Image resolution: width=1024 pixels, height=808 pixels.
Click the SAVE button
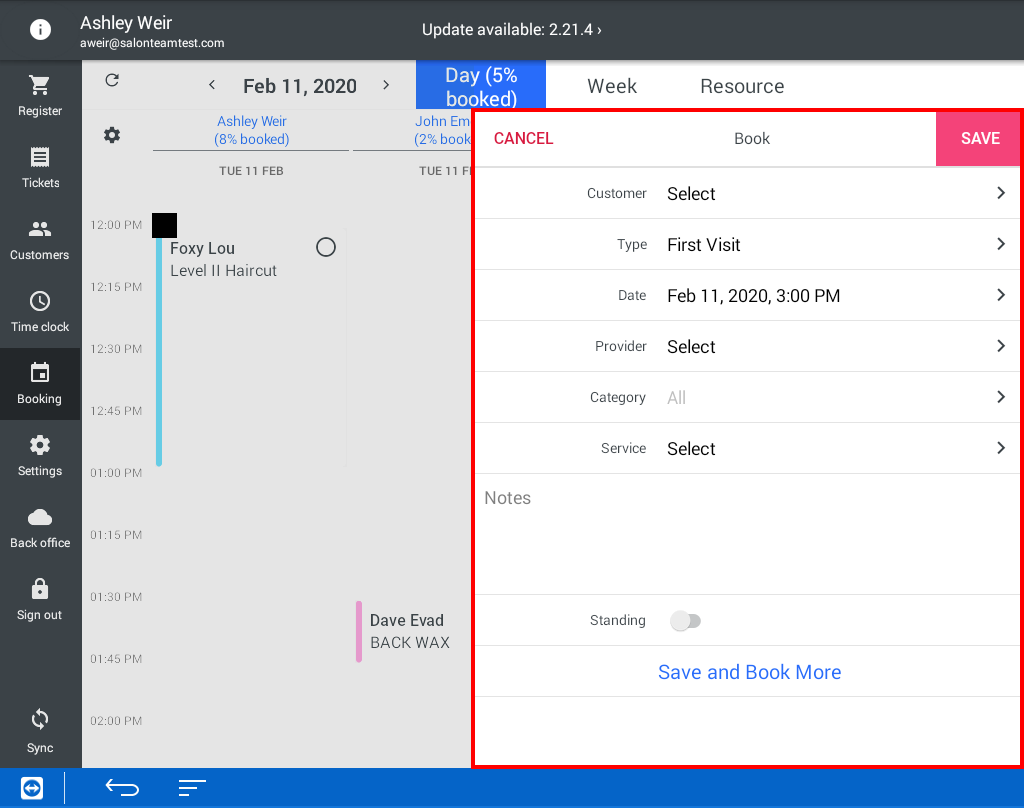[979, 139]
